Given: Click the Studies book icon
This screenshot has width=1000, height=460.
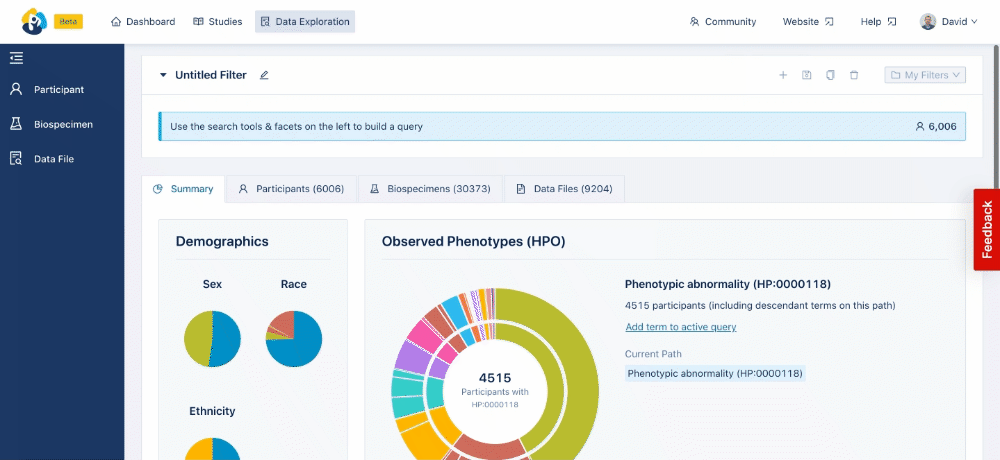Looking at the screenshot, I should [x=198, y=22].
